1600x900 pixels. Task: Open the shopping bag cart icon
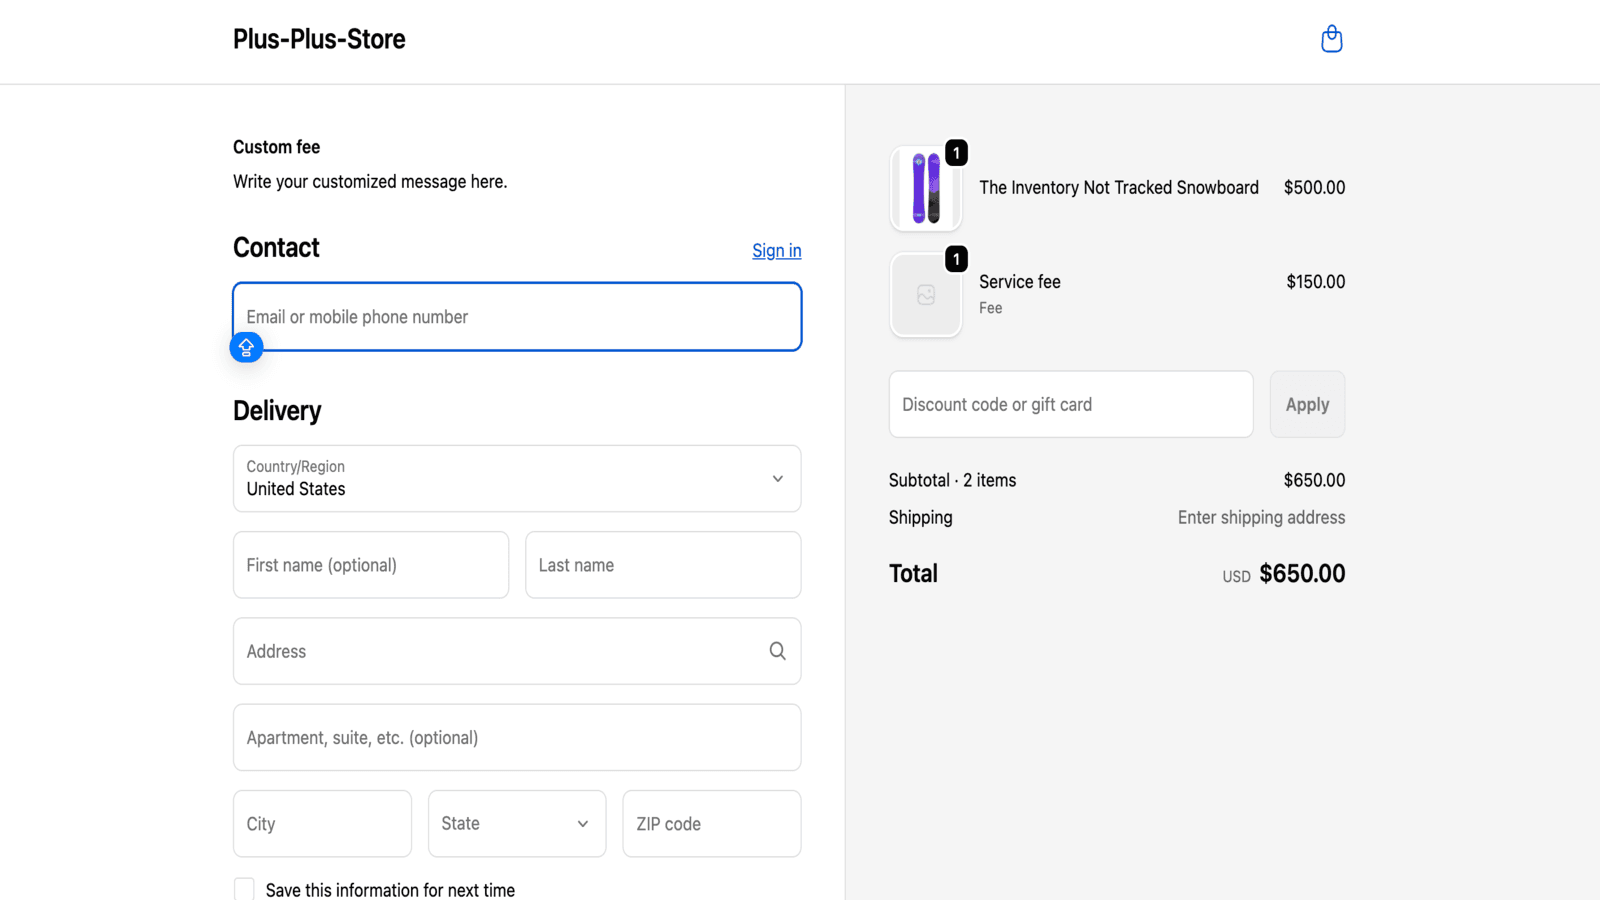tap(1331, 39)
